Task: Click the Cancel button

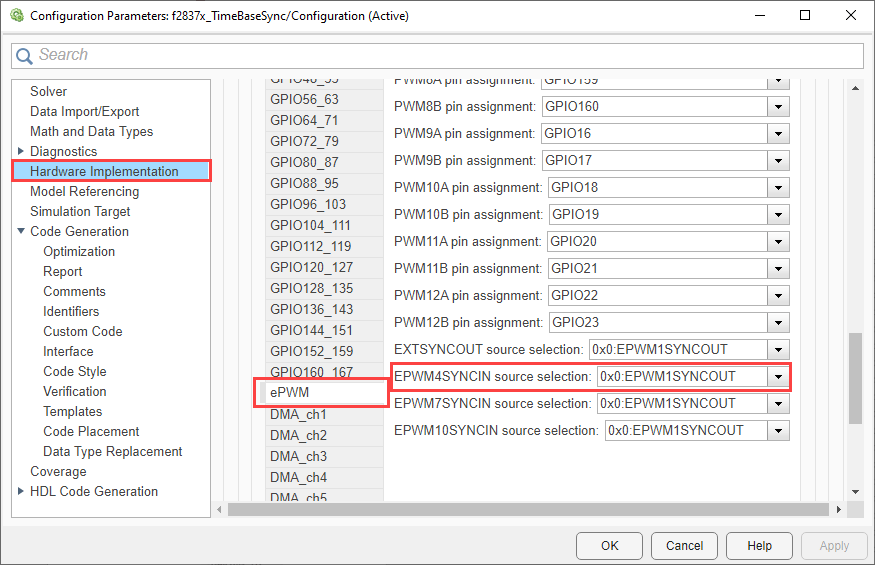Action: pyautogui.click(x=684, y=545)
